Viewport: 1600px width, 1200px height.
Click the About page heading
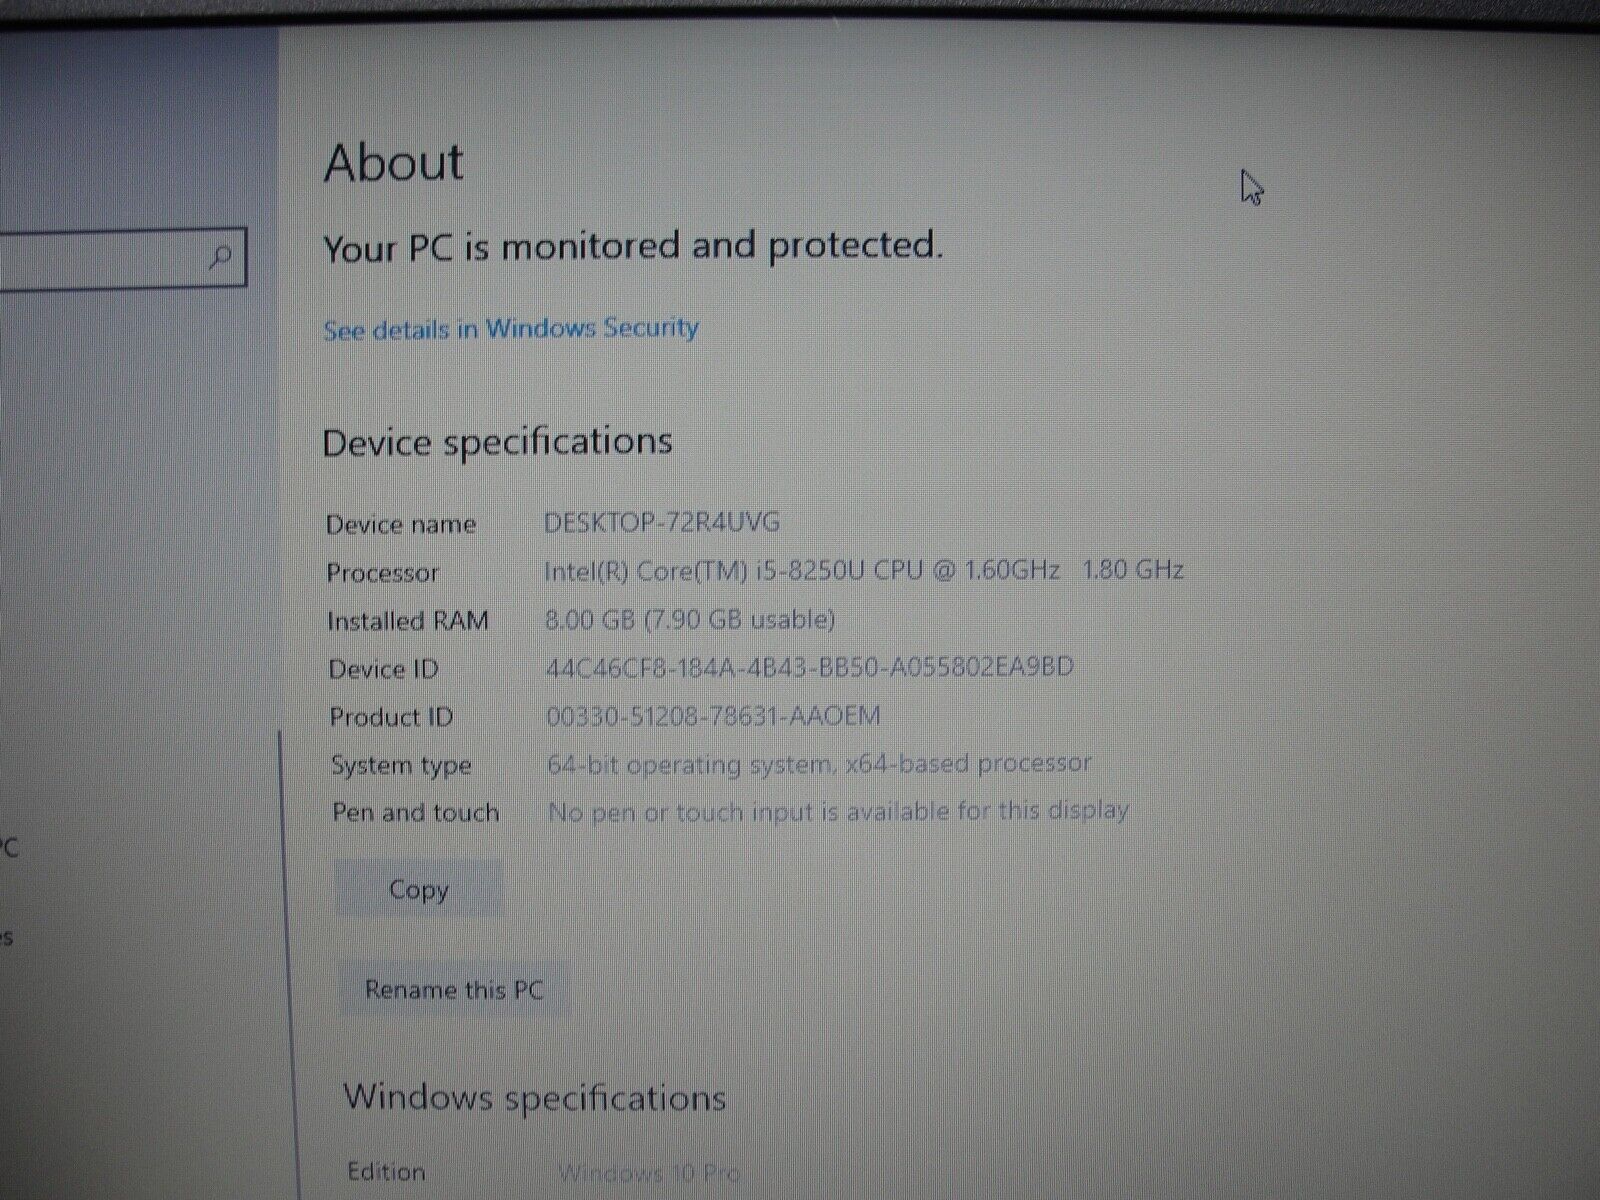click(394, 162)
